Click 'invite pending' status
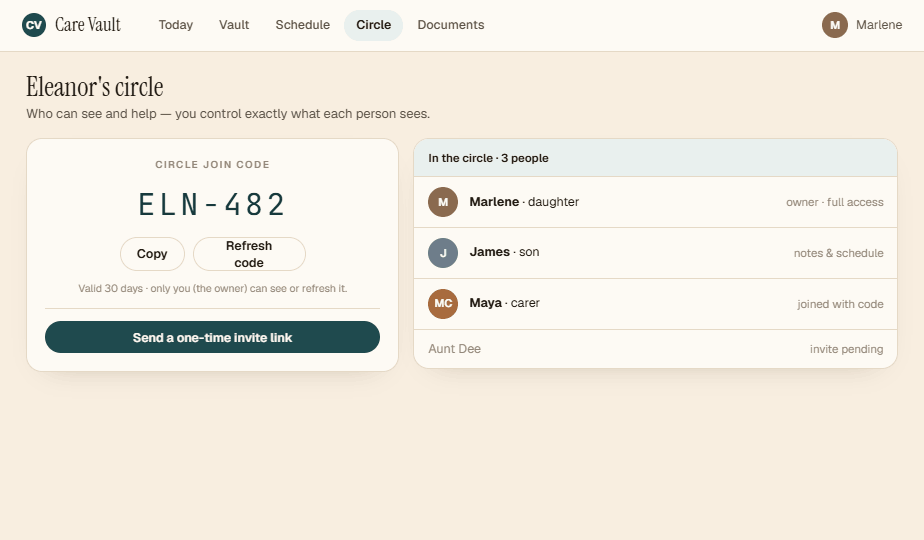924x540 pixels. point(846,349)
